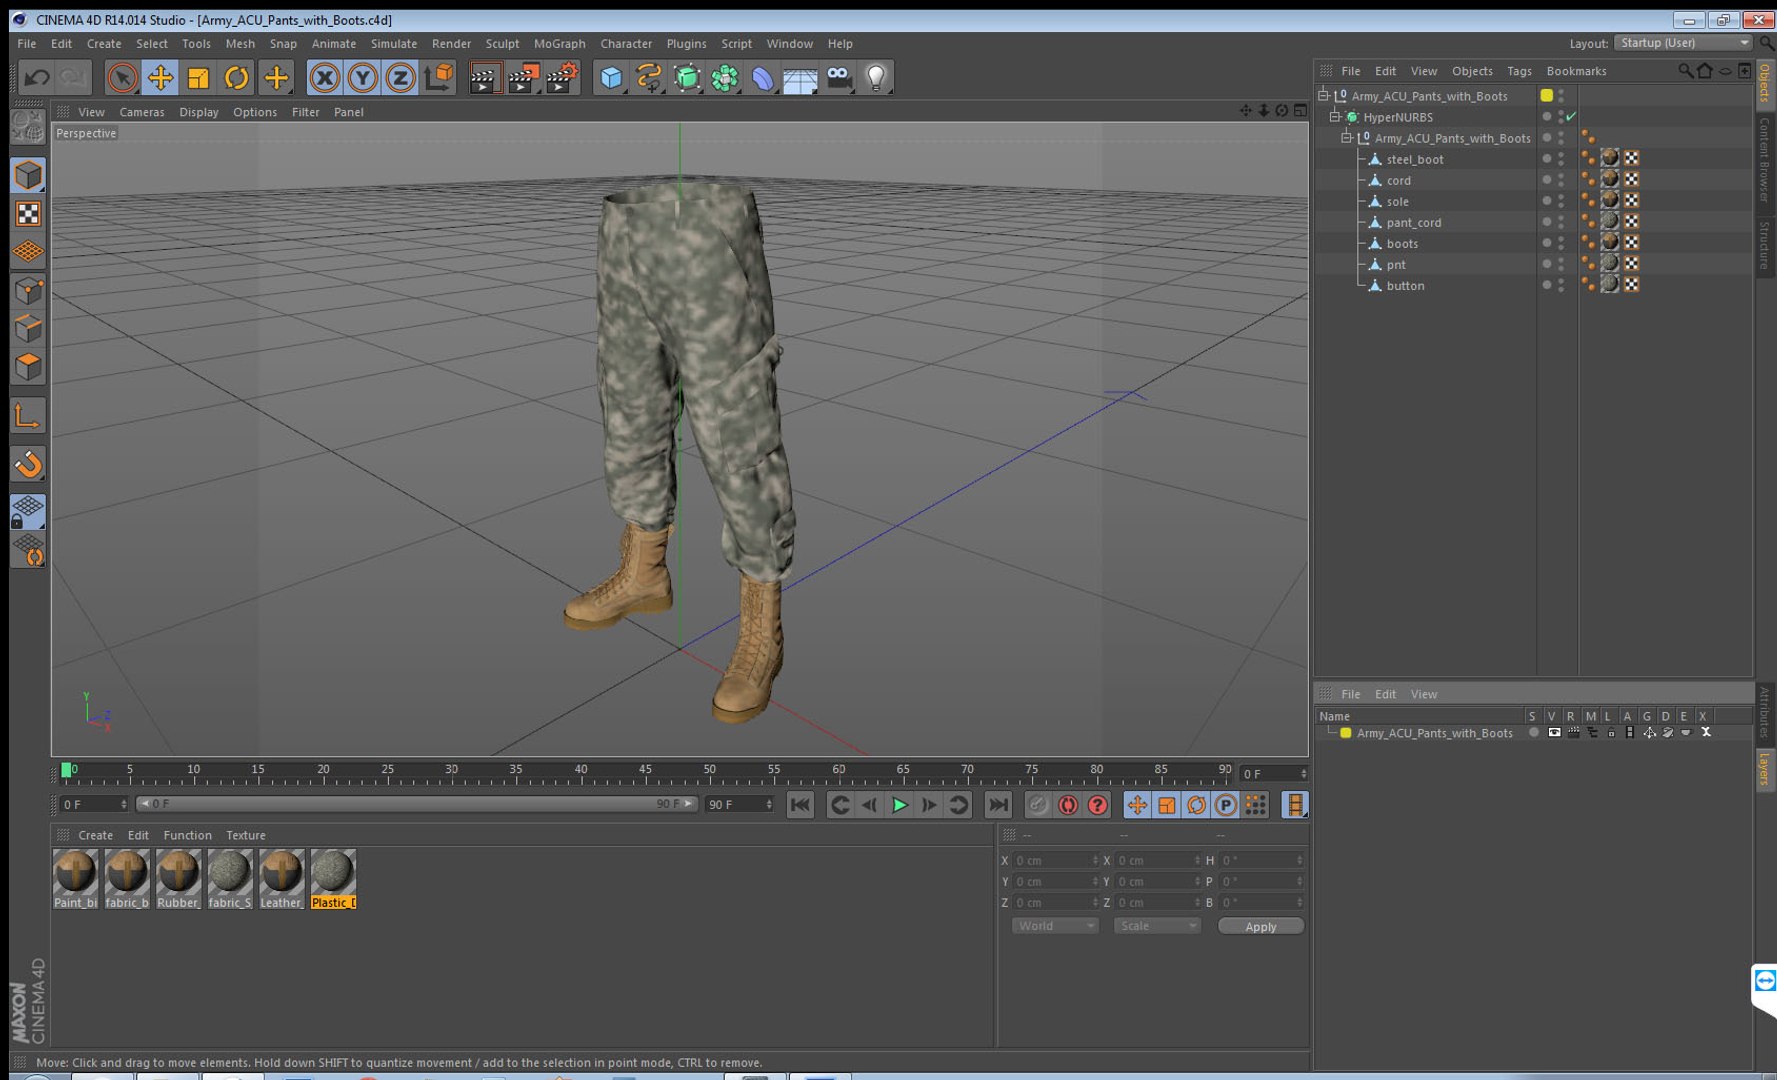The image size is (1777, 1080).
Task: Select the pant_cord object
Action: pyautogui.click(x=1413, y=223)
